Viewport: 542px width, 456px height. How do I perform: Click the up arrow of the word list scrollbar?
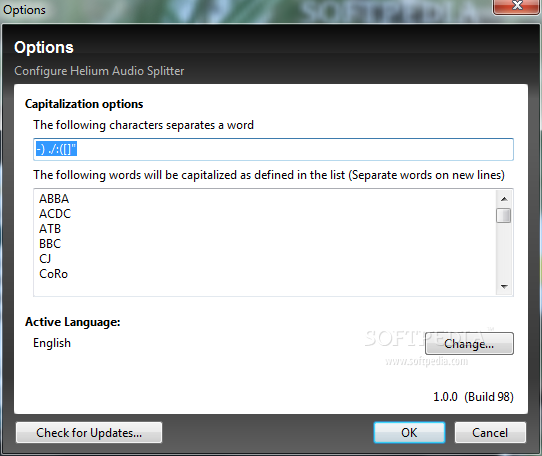504,199
